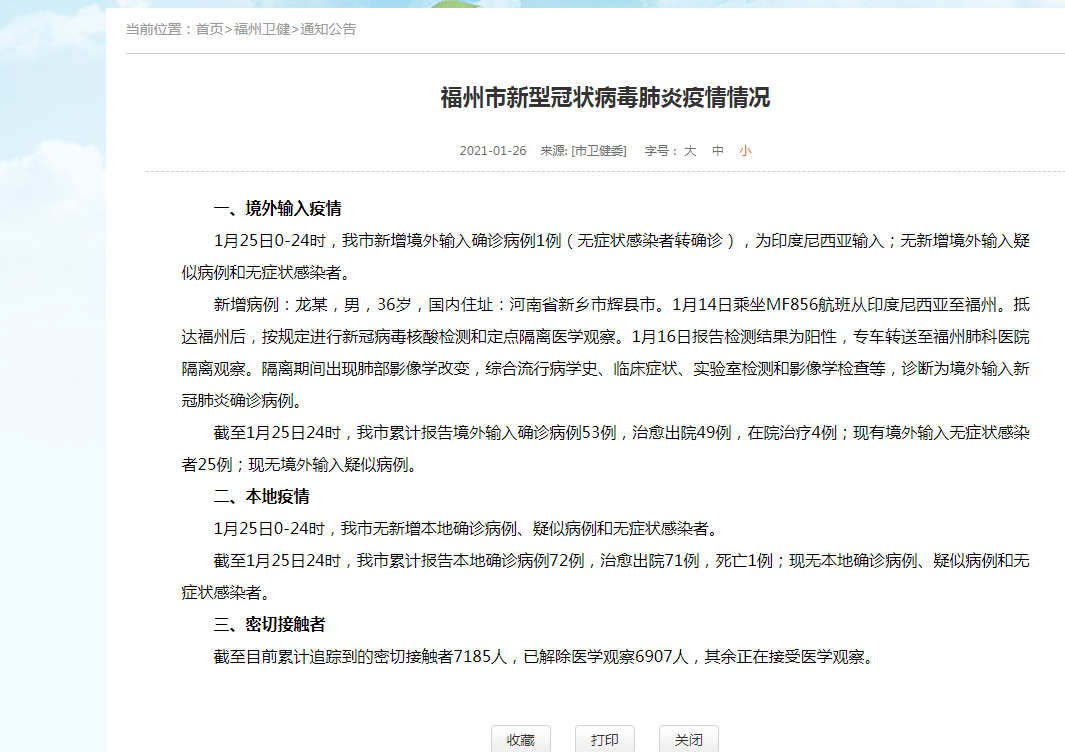Click the 打印 button
This screenshot has width=1065, height=752.
tap(604, 739)
